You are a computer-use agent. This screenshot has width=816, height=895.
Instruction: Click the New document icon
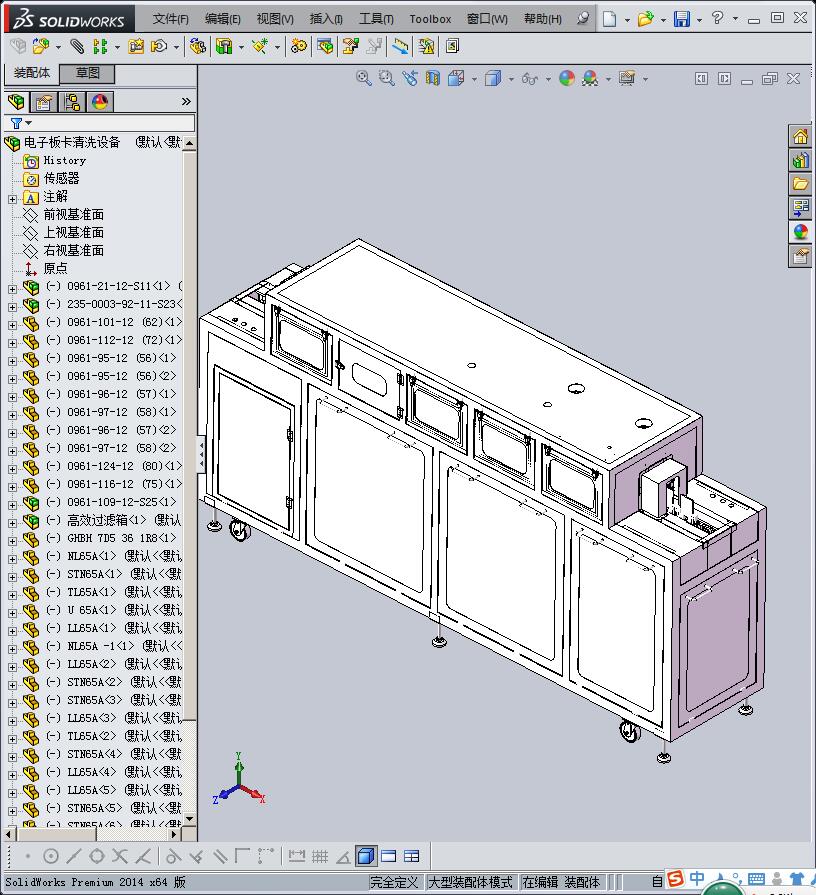coord(609,19)
